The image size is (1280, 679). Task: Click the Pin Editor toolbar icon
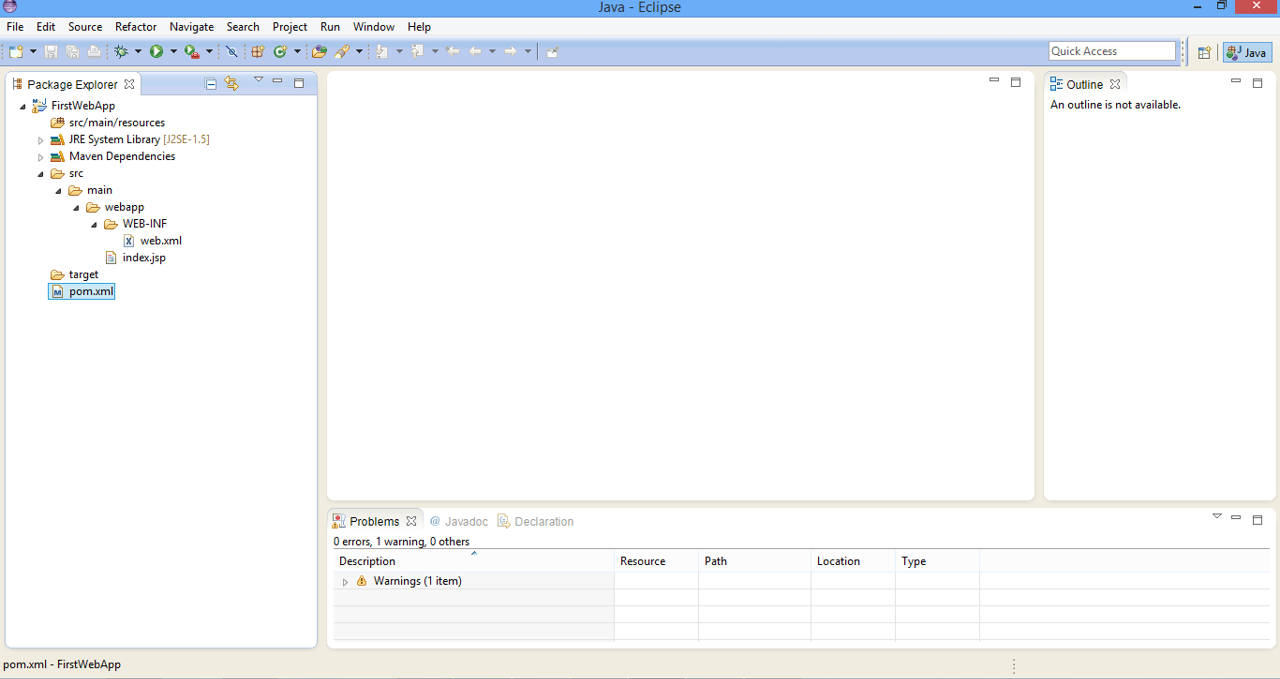[x=552, y=51]
